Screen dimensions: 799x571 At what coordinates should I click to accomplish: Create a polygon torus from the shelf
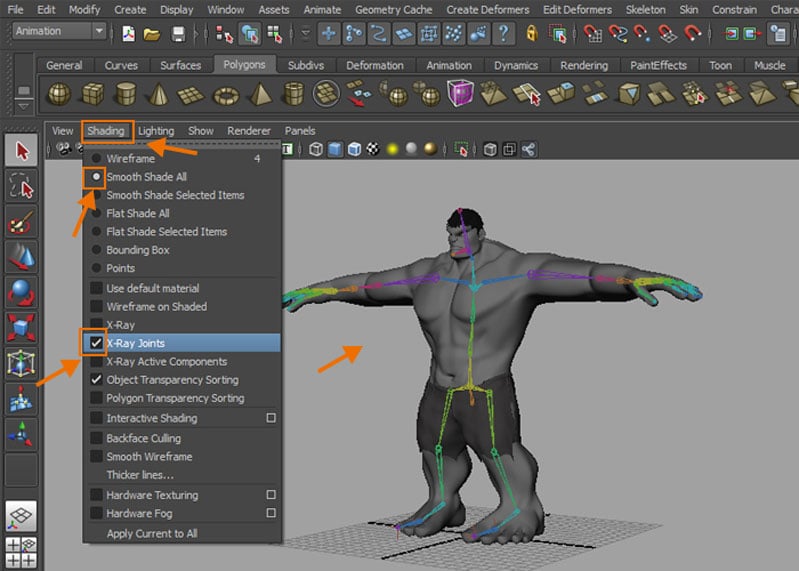(228, 95)
